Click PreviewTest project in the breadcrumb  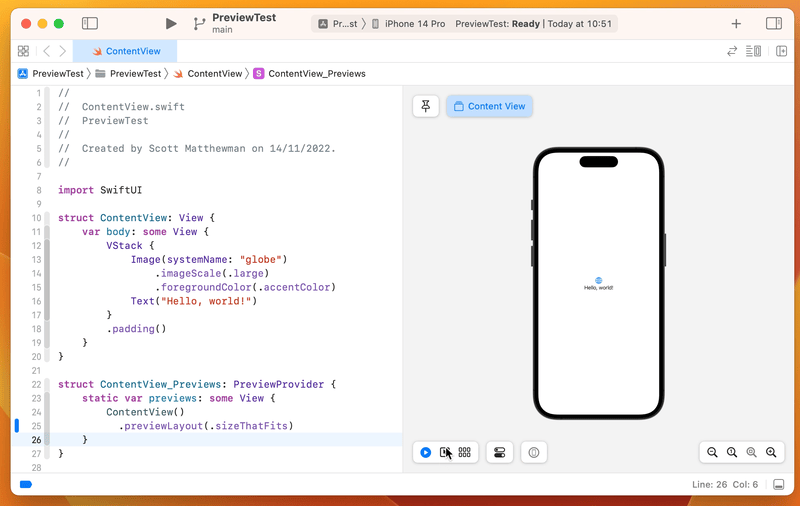click(51, 73)
